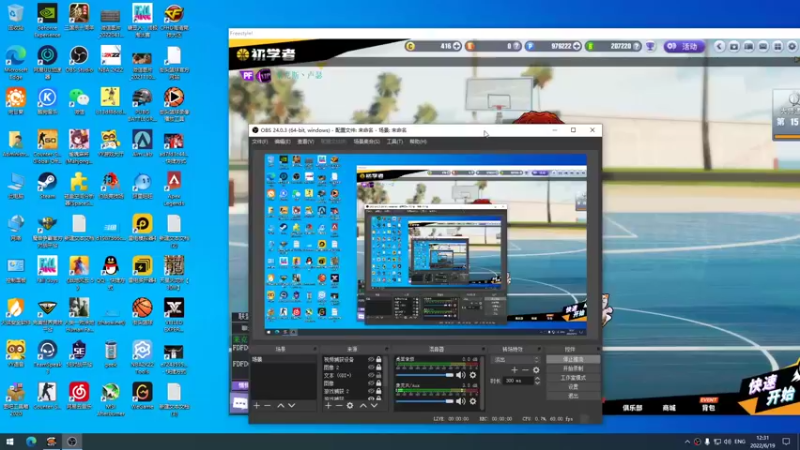Show hidden system tray icons

coord(687,442)
